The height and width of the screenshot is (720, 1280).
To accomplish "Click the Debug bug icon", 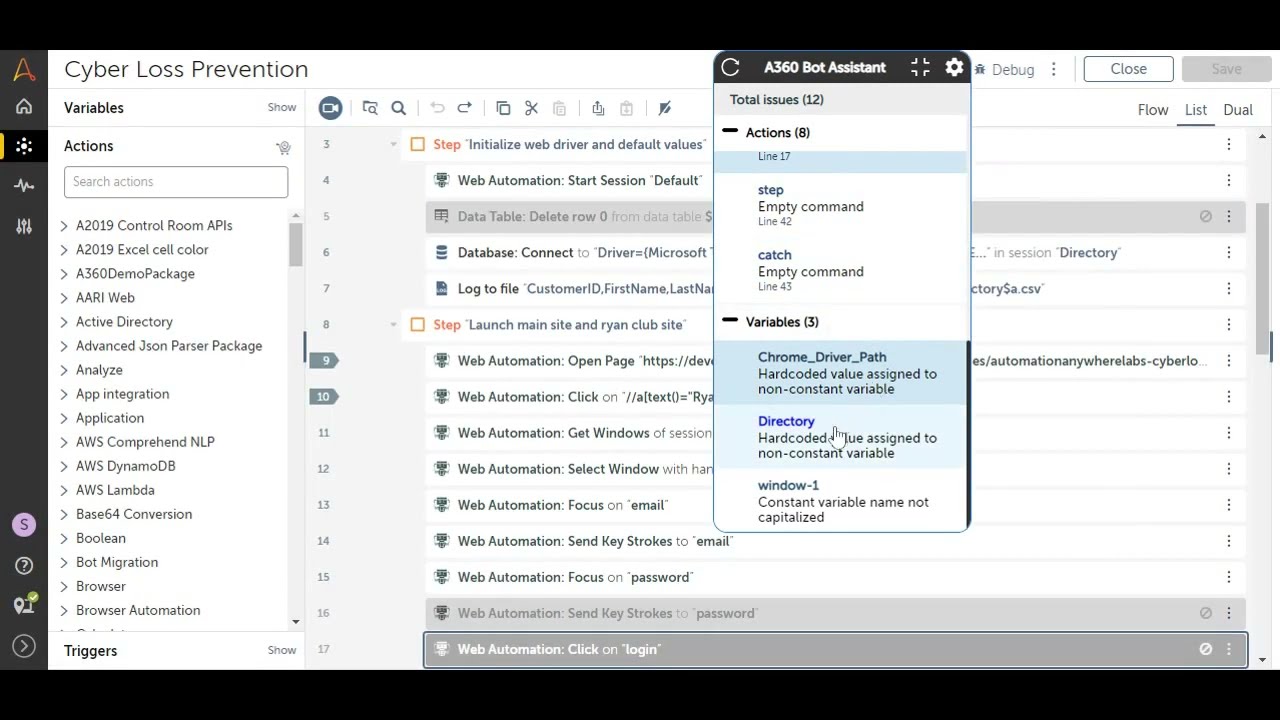I will [x=981, y=69].
